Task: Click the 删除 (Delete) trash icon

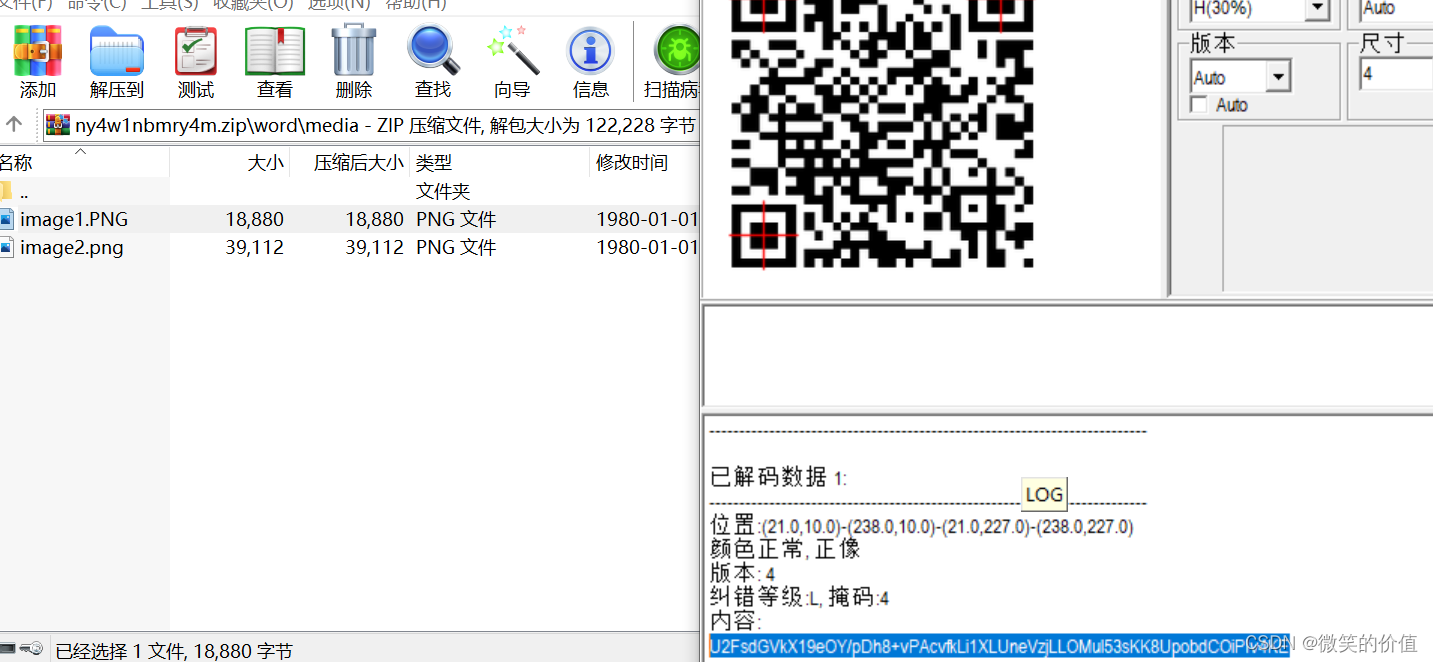Action: (353, 50)
